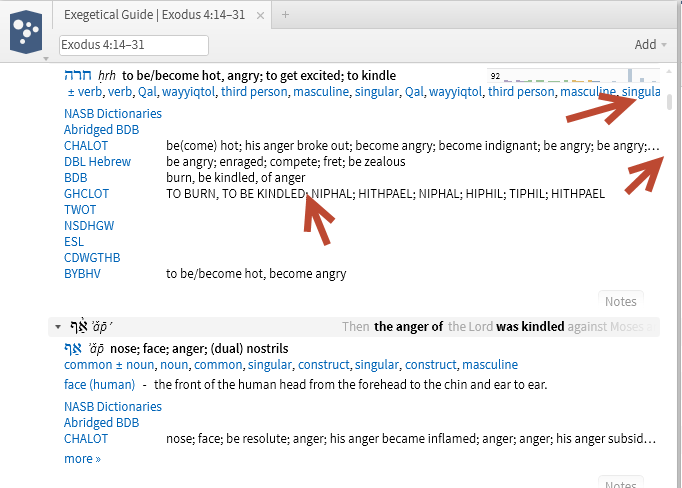Click the אַף lemma link

coord(73,349)
